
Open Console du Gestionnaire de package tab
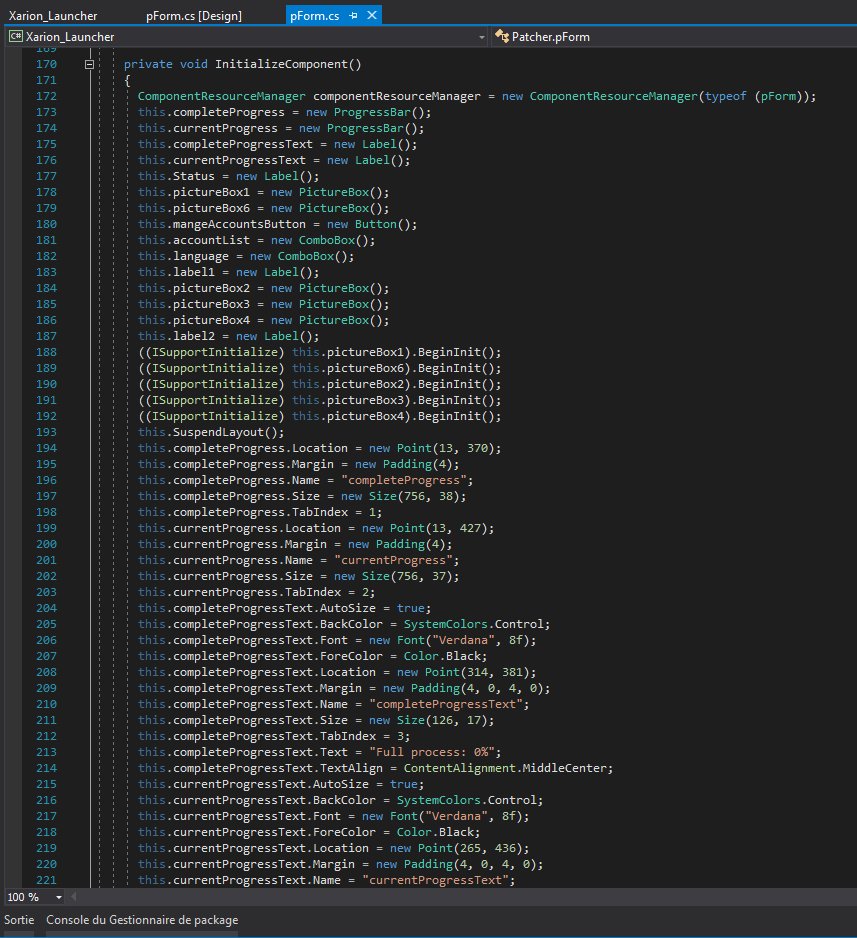142,919
